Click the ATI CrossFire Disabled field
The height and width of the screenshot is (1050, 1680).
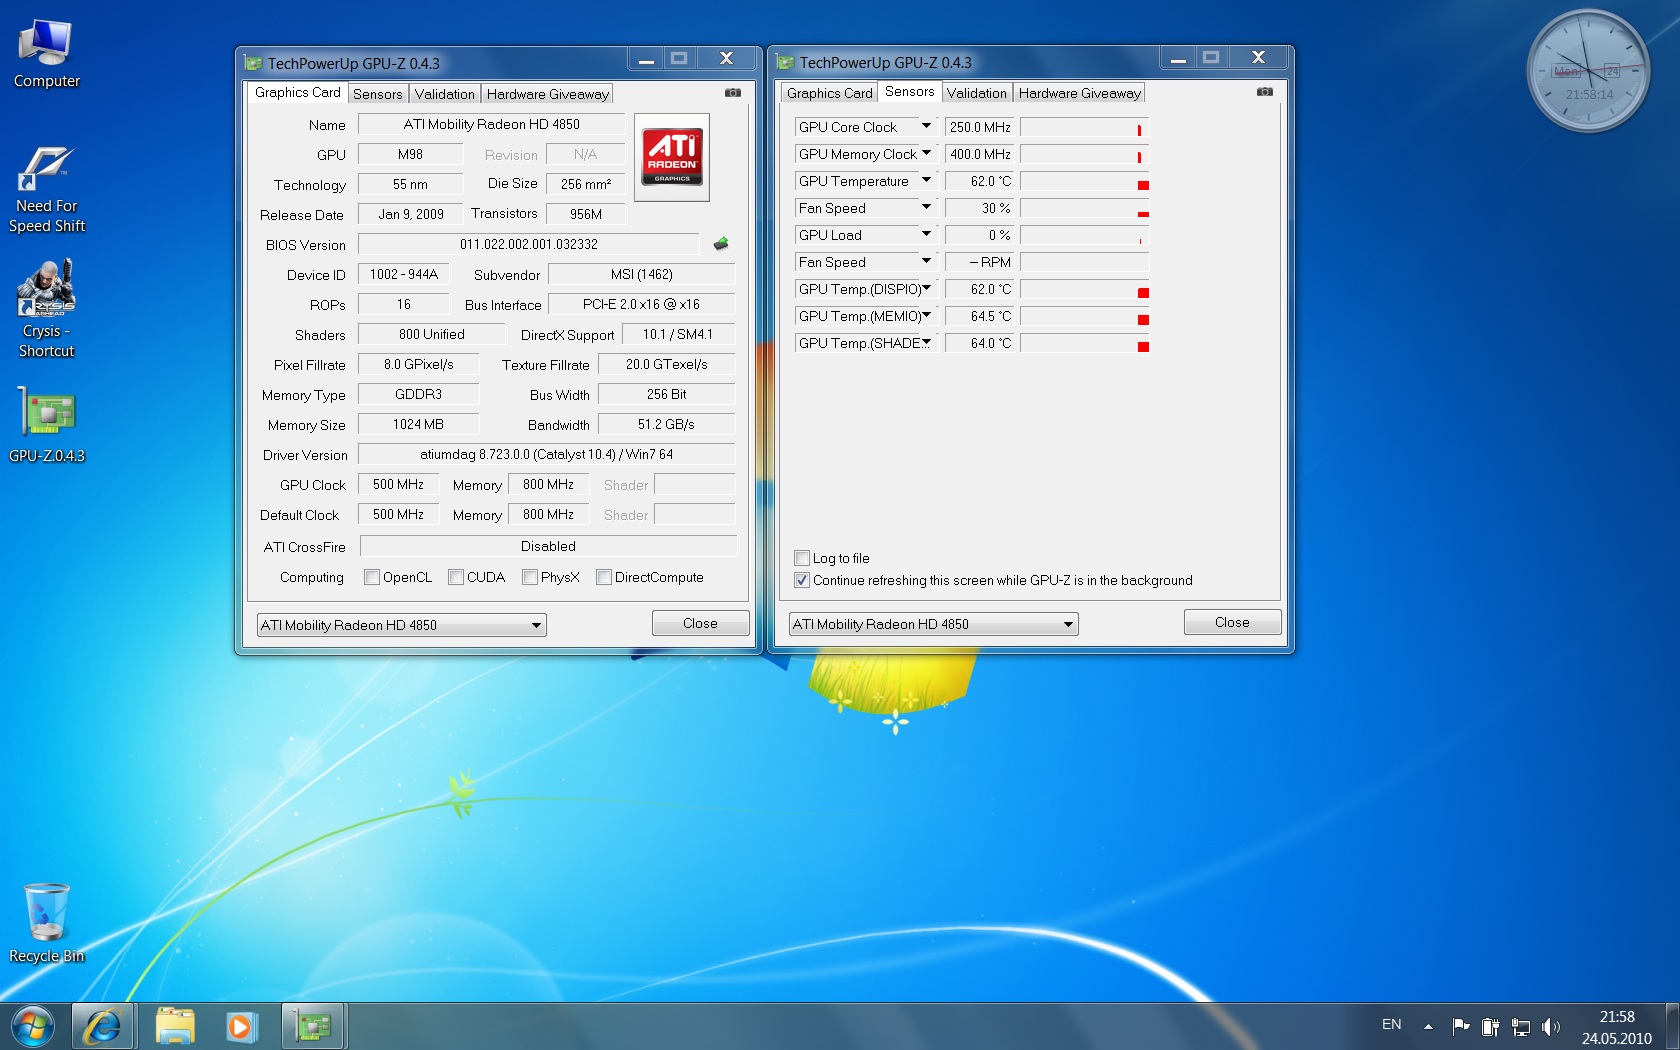click(548, 546)
